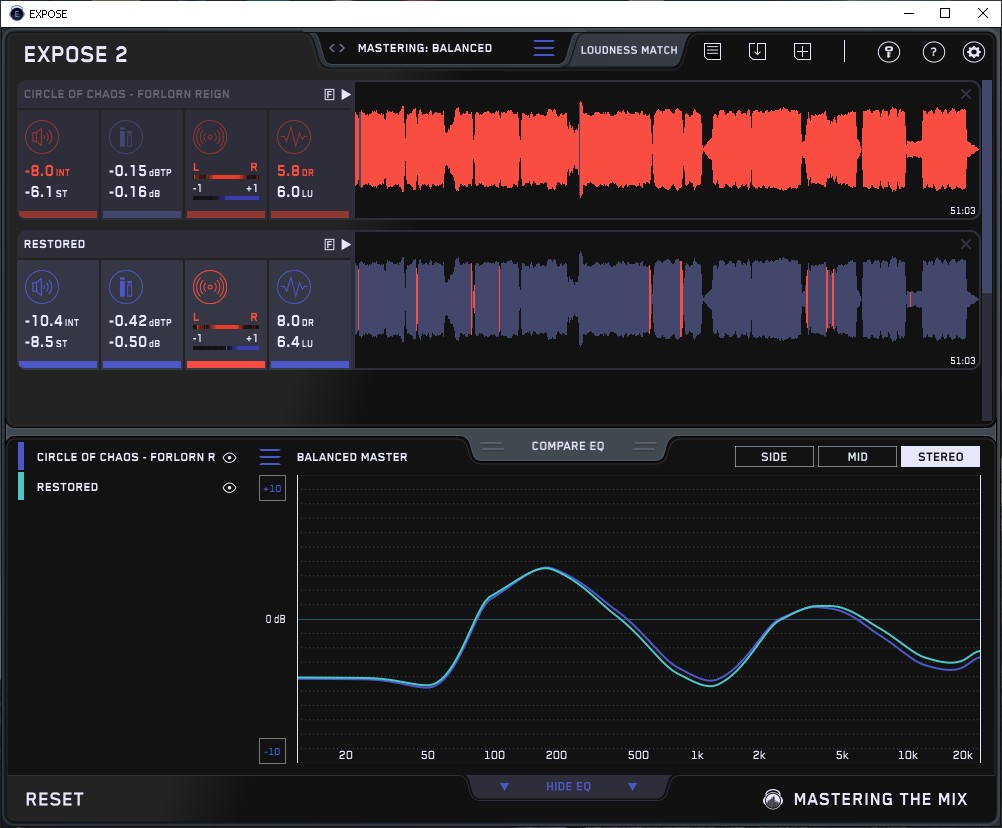
Task: Click the -8.0 INT loudness value
Action: coord(47,171)
